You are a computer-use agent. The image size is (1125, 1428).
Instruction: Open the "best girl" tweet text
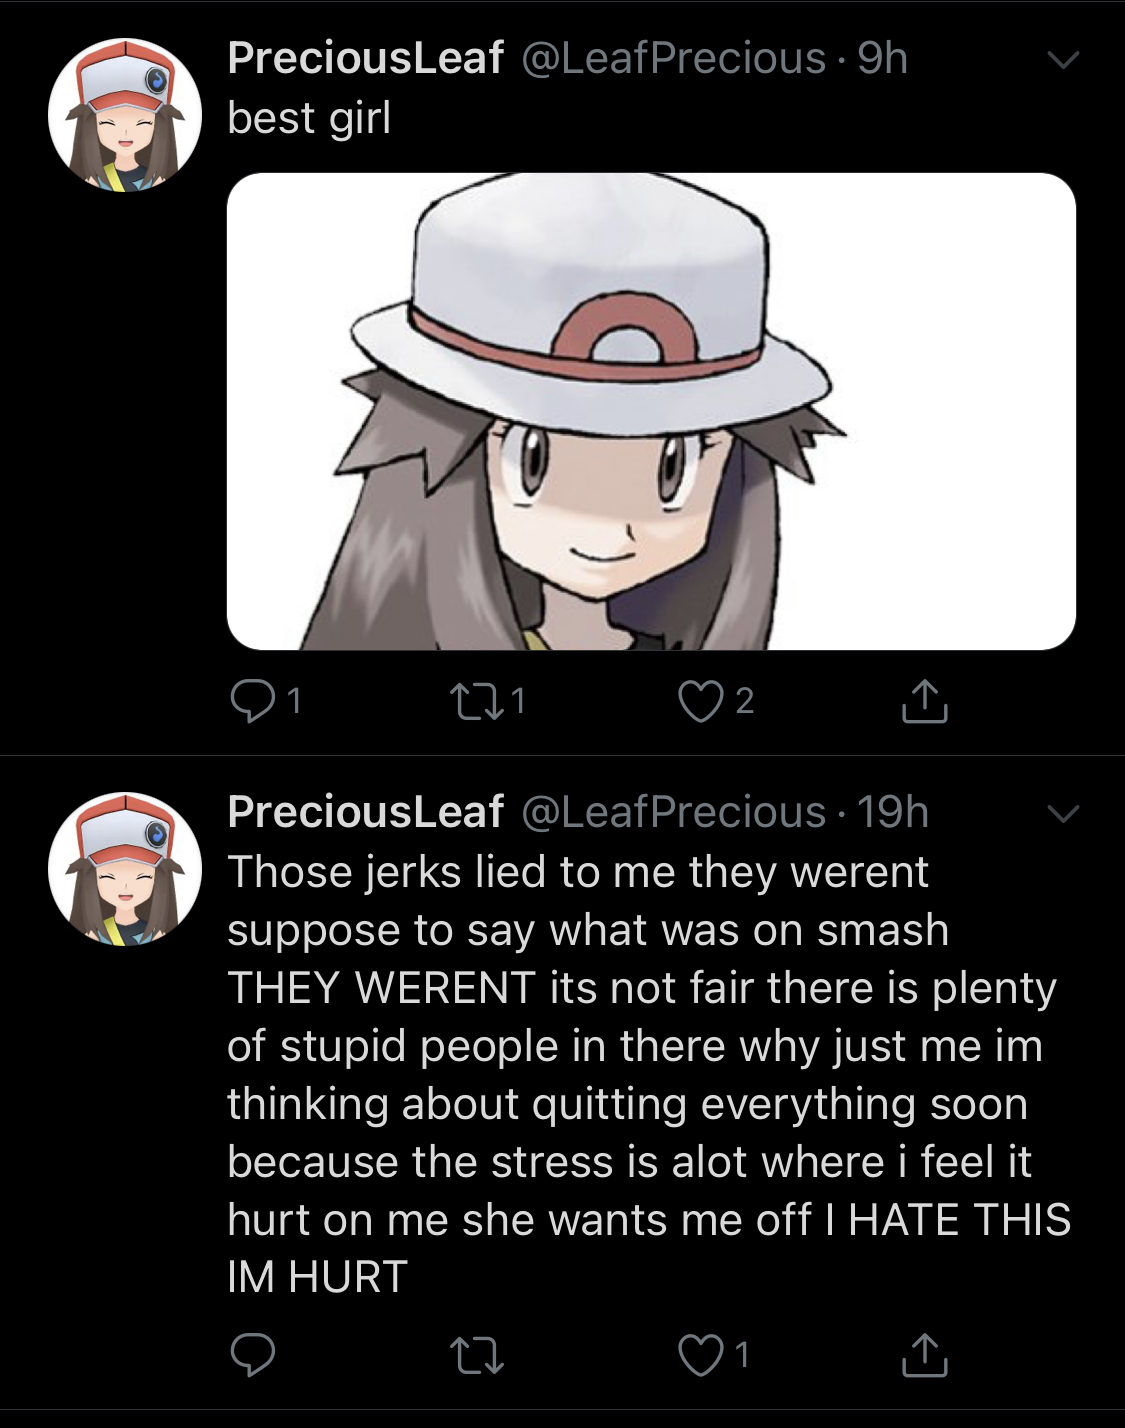click(309, 118)
